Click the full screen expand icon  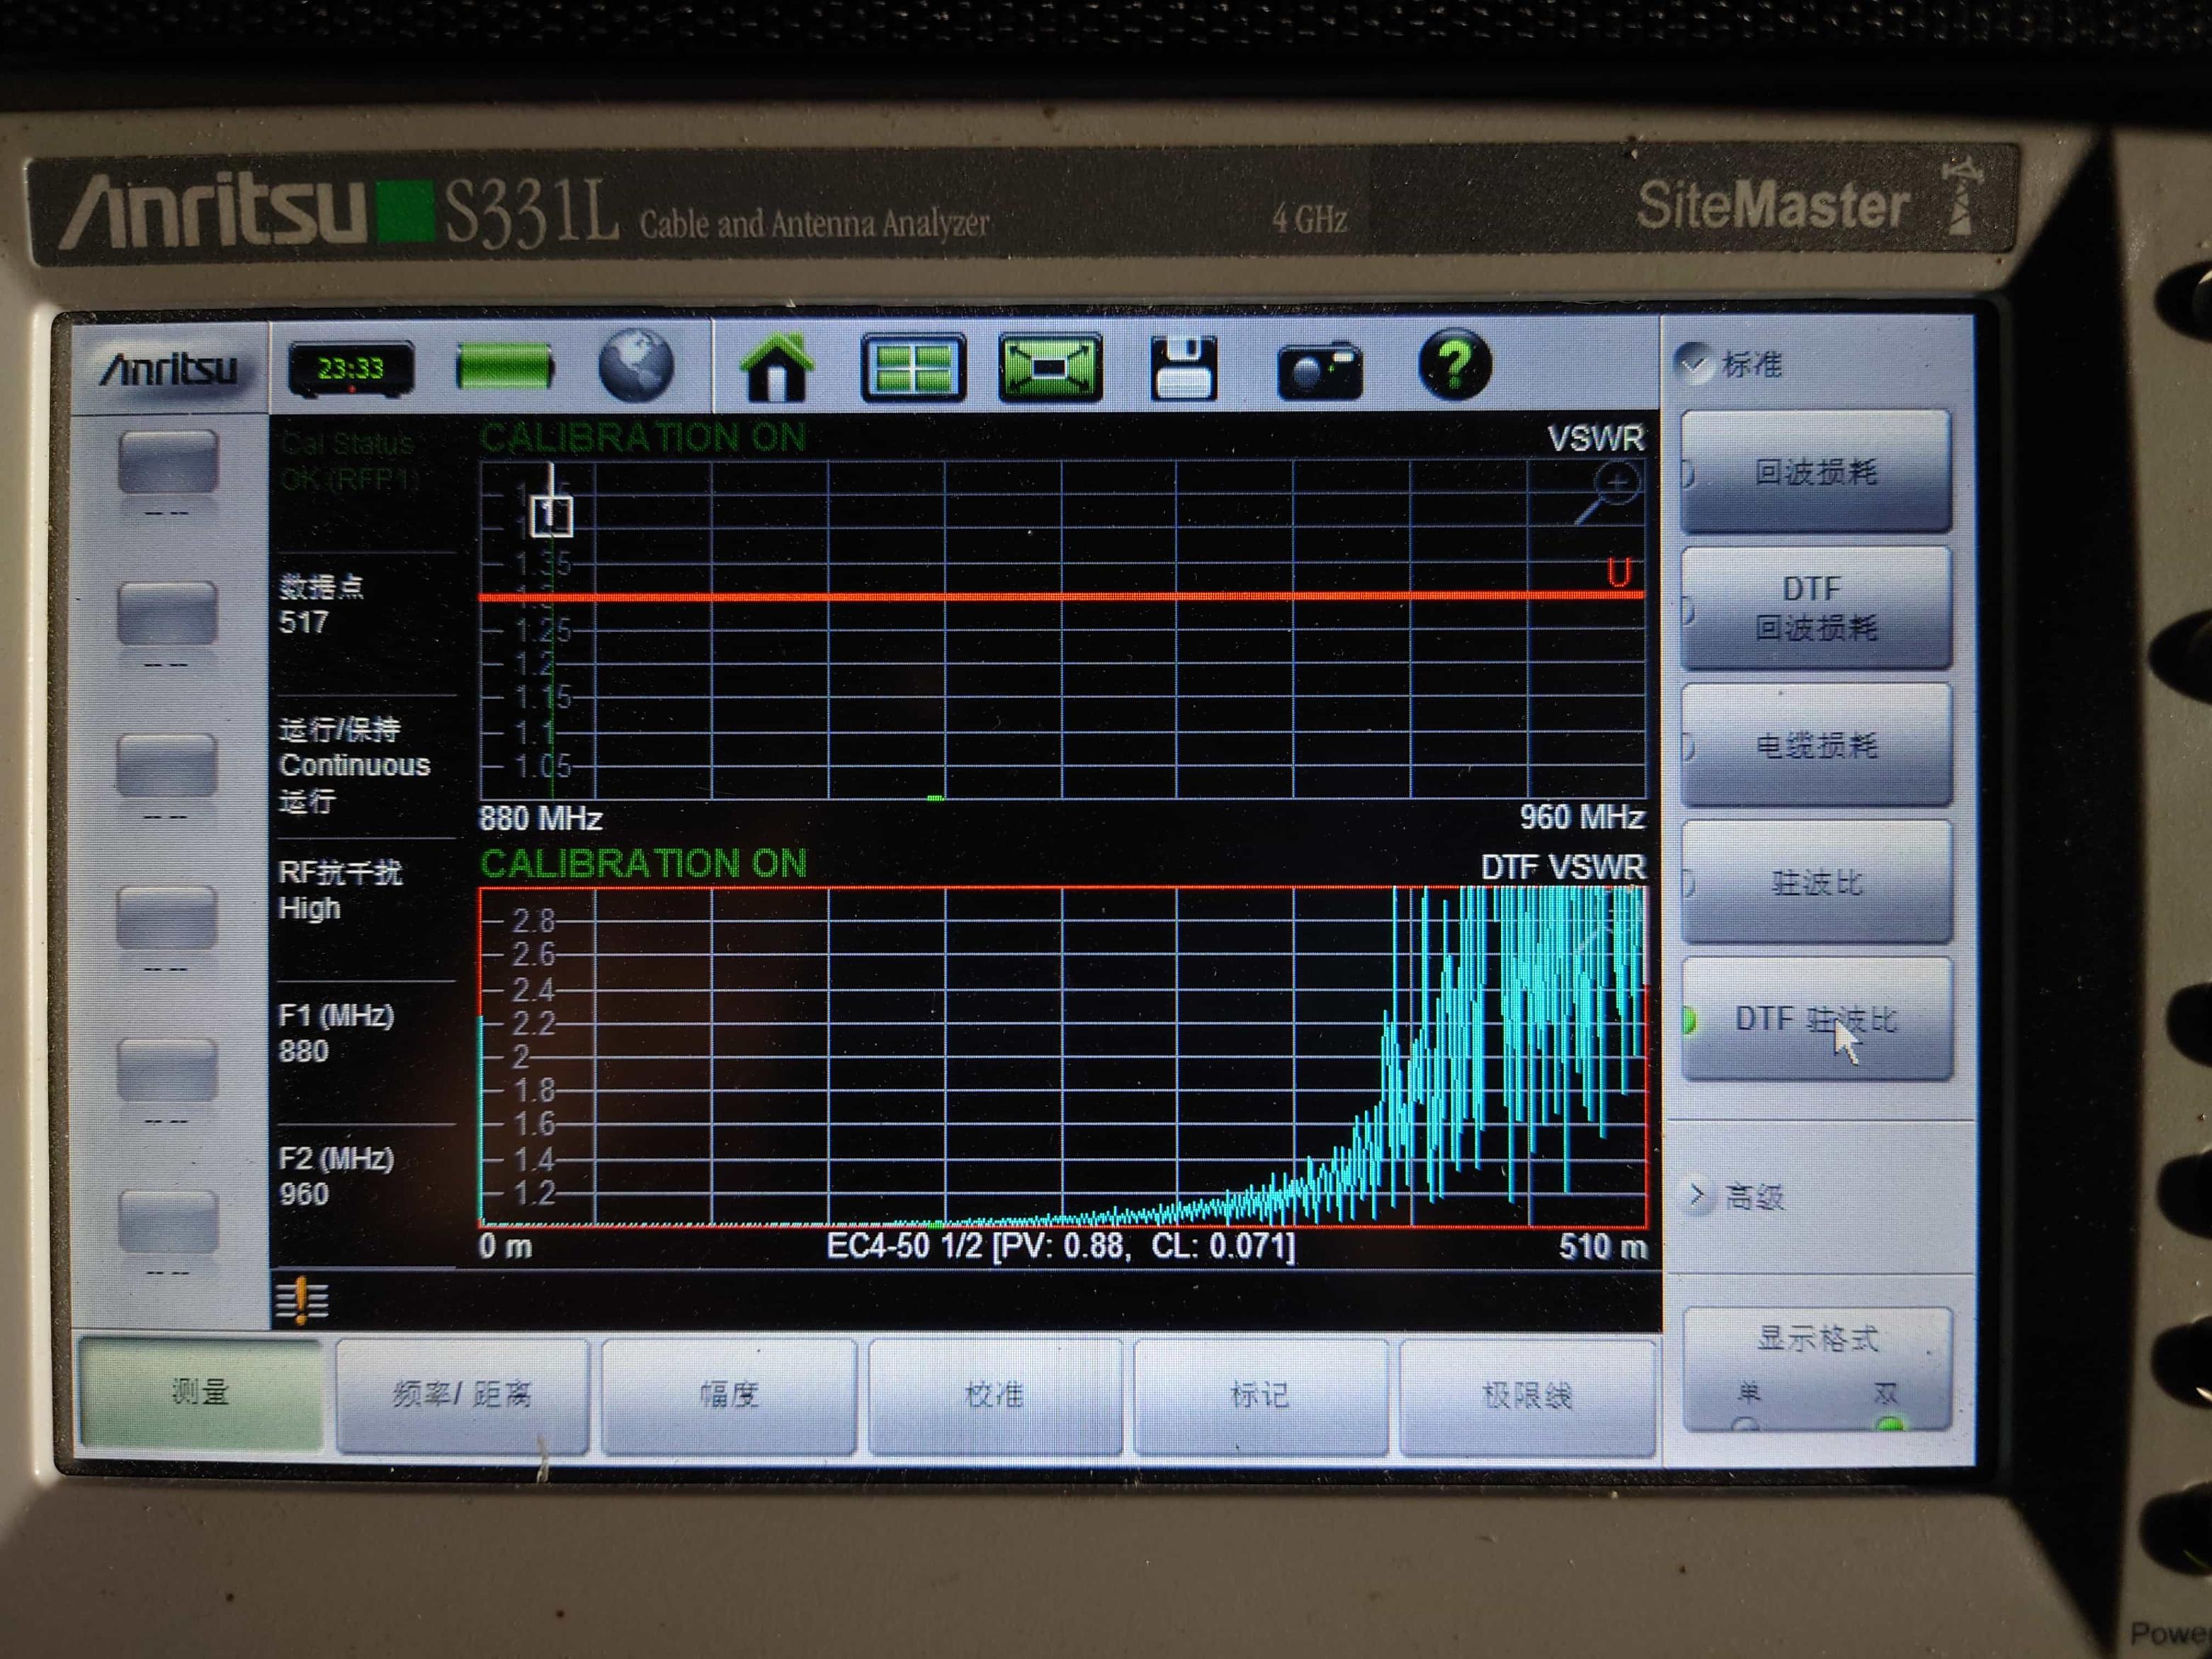tap(1049, 369)
